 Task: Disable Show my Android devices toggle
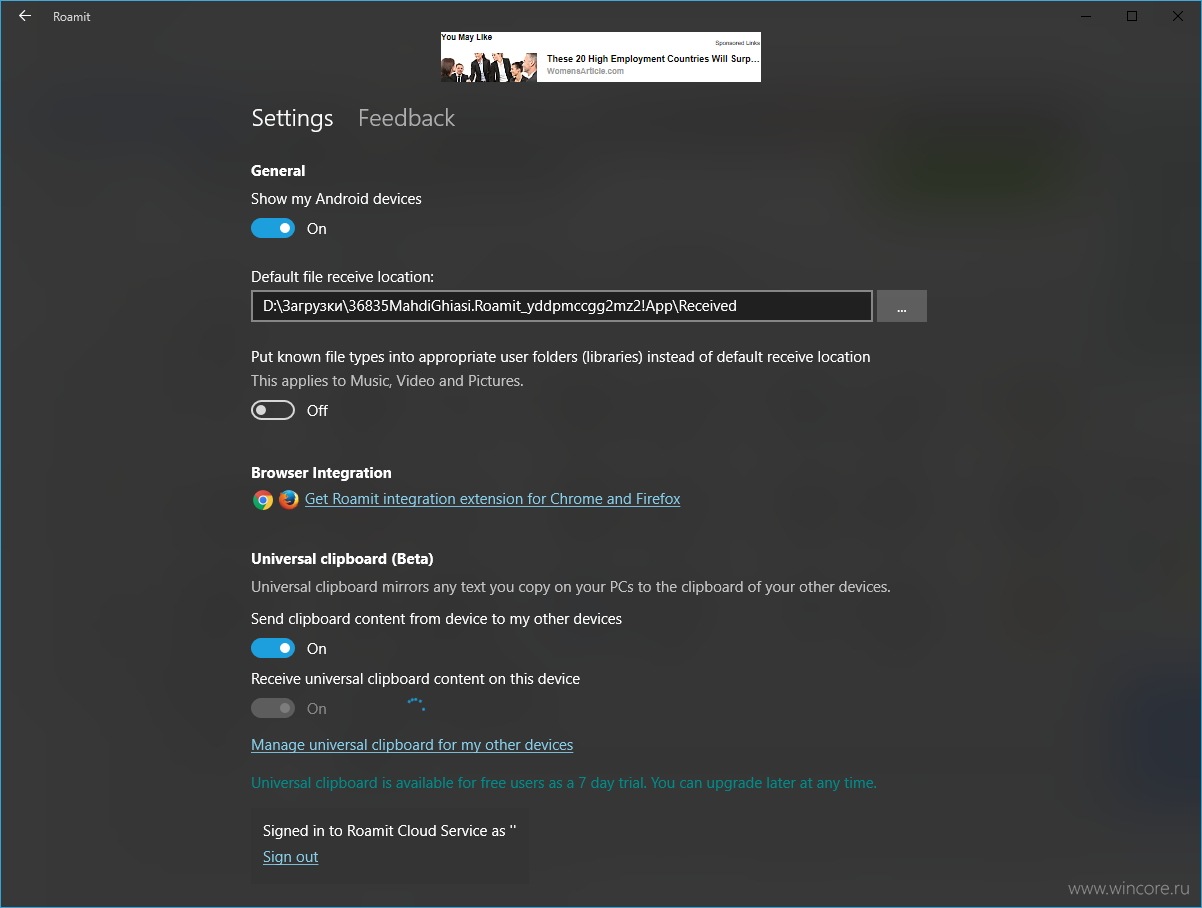pos(273,229)
